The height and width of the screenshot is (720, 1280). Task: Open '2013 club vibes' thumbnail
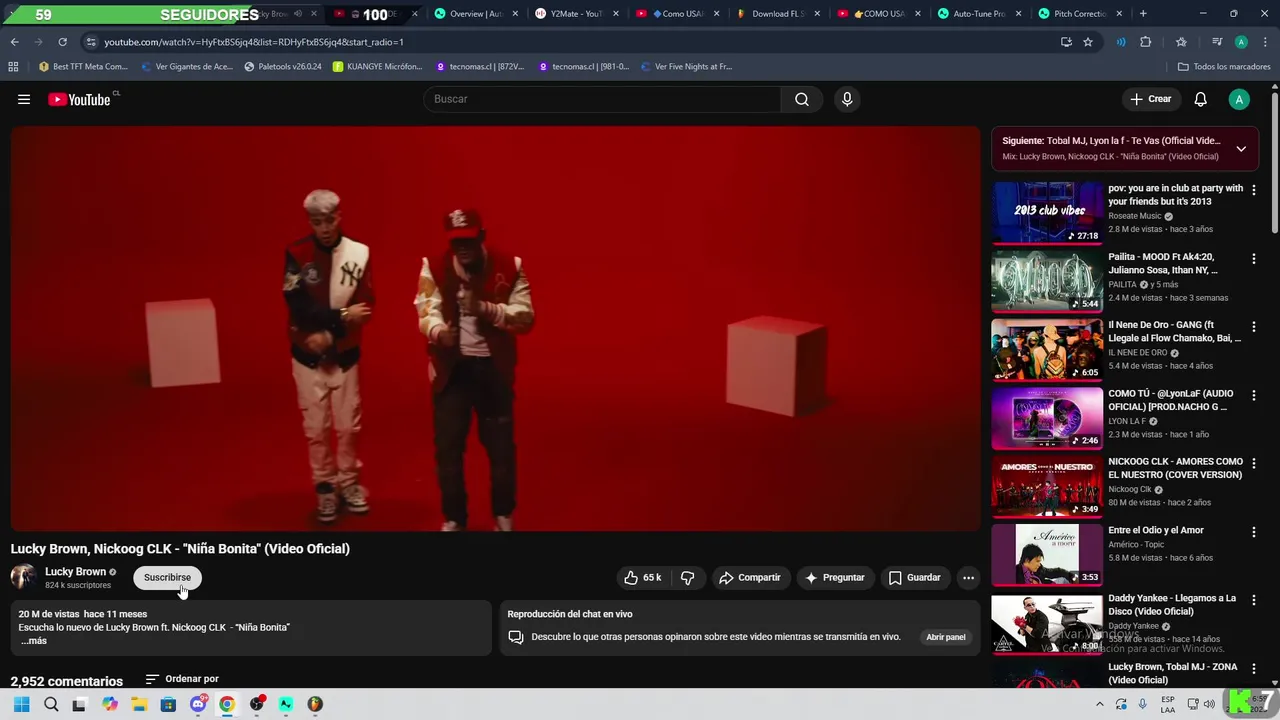point(1047,212)
